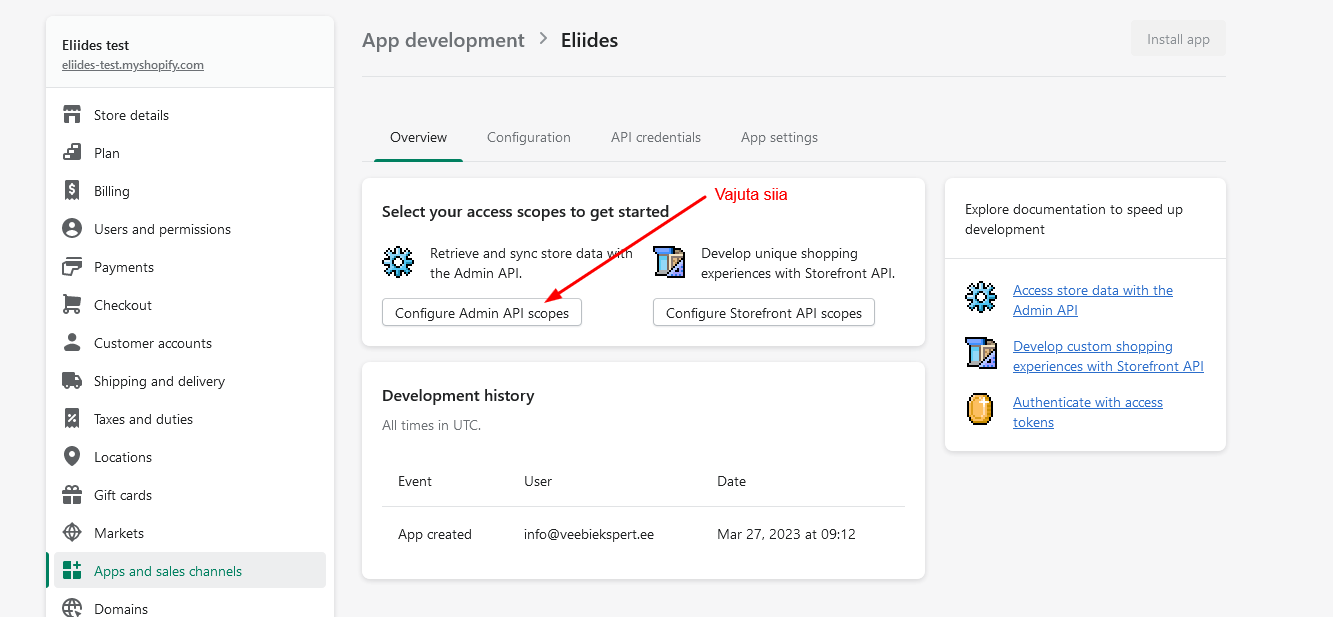Click the Payments card icon

tap(72, 267)
